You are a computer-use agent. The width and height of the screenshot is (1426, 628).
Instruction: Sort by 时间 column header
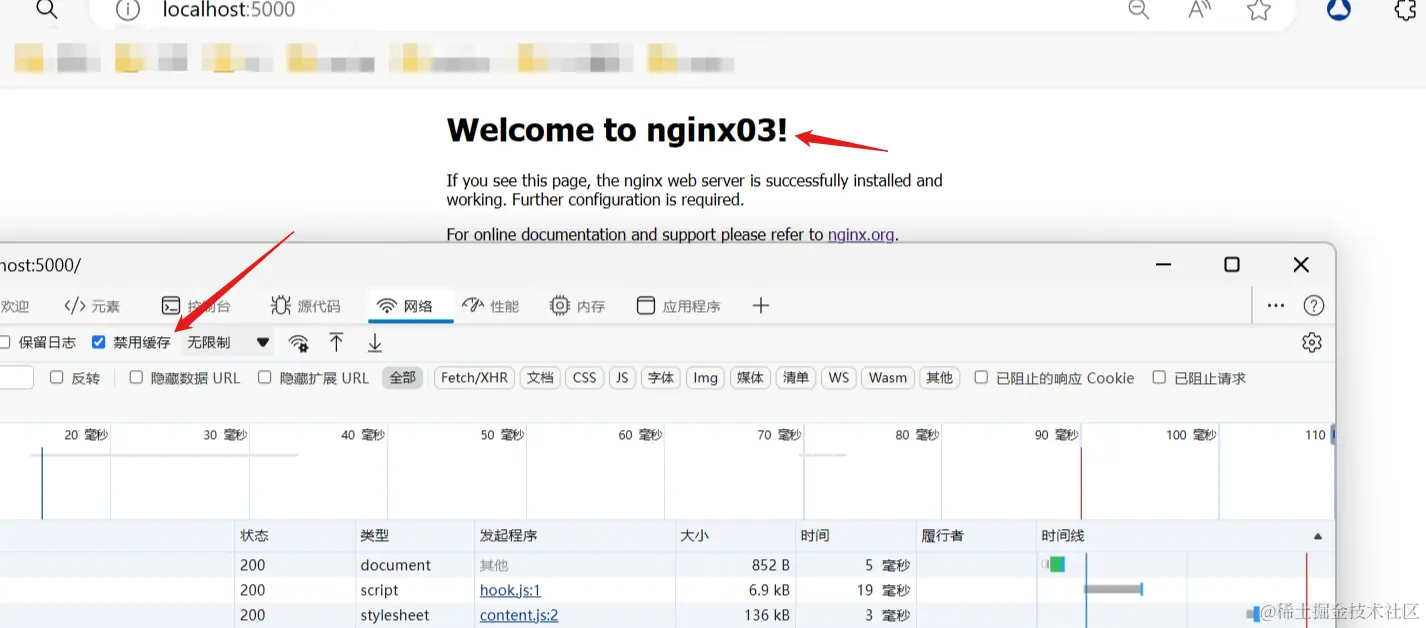point(856,535)
